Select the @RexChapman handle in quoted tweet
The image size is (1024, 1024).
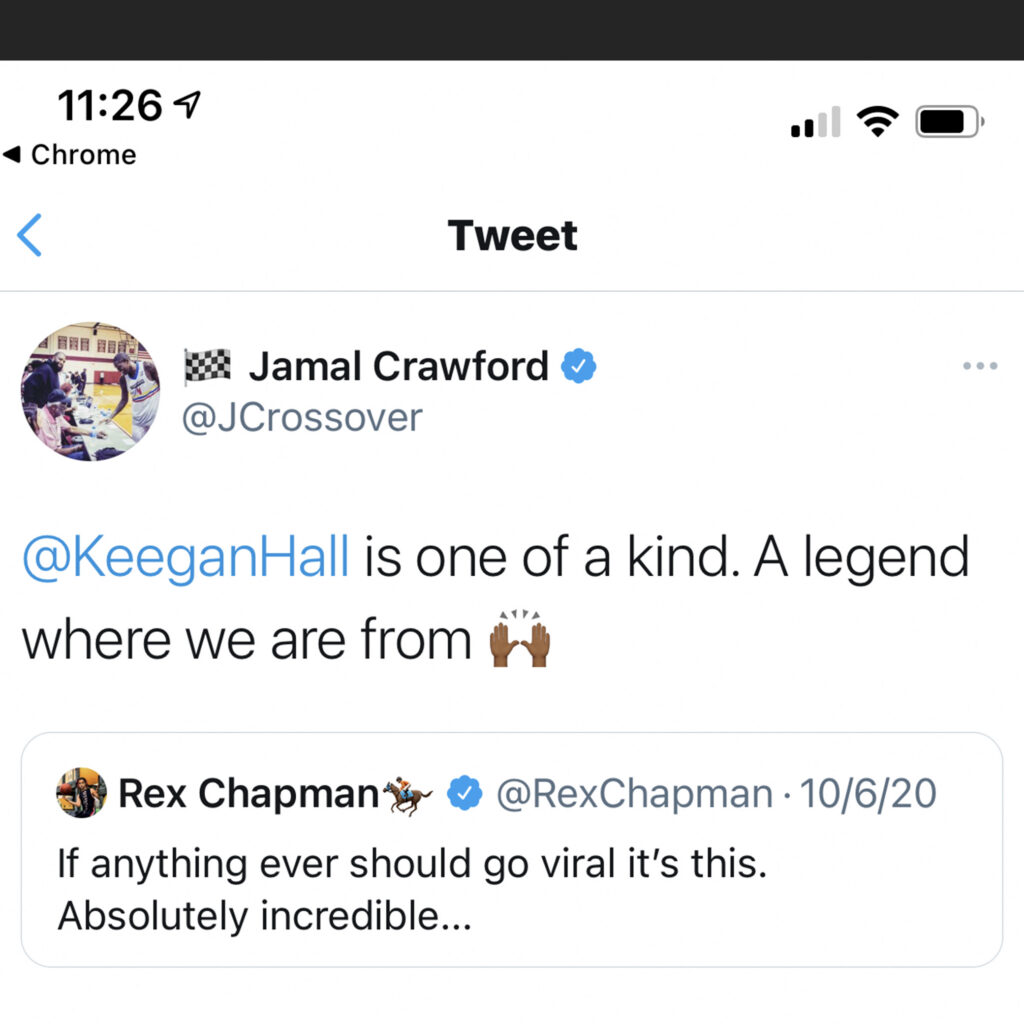point(635,794)
